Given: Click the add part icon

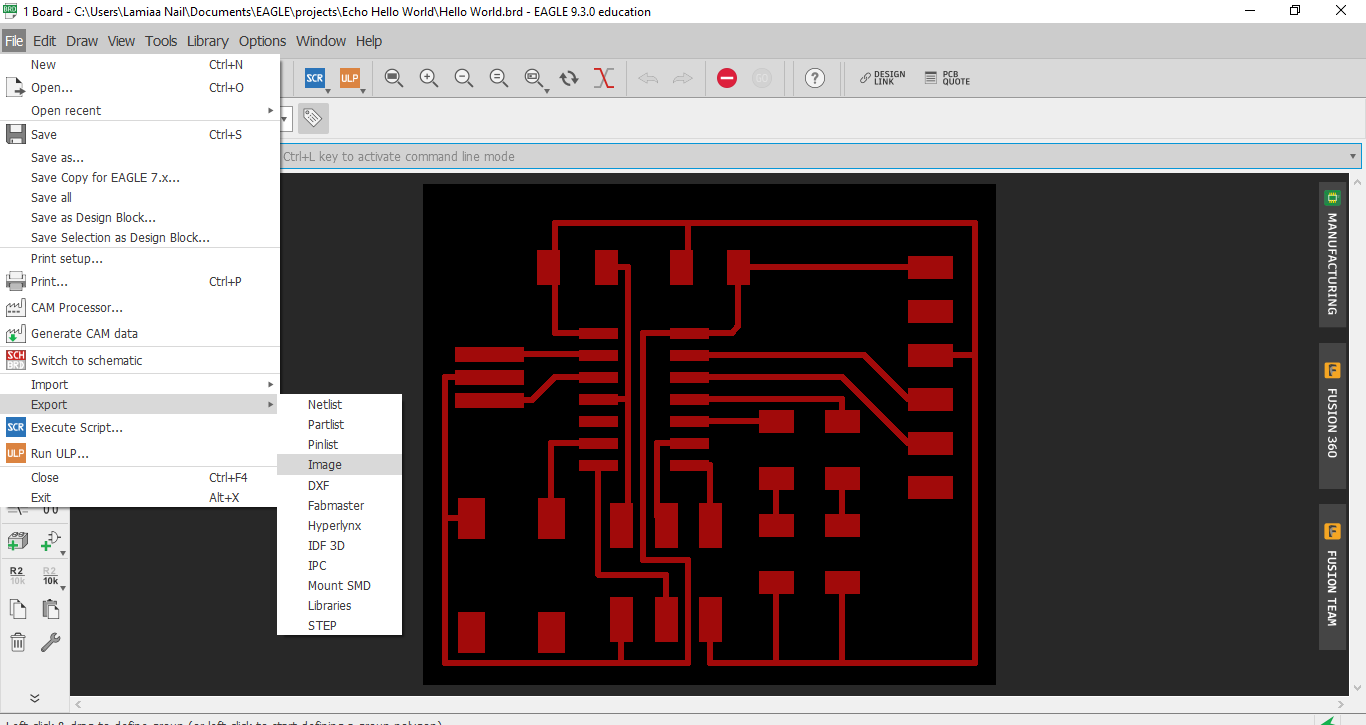Looking at the screenshot, I should coord(17,541).
